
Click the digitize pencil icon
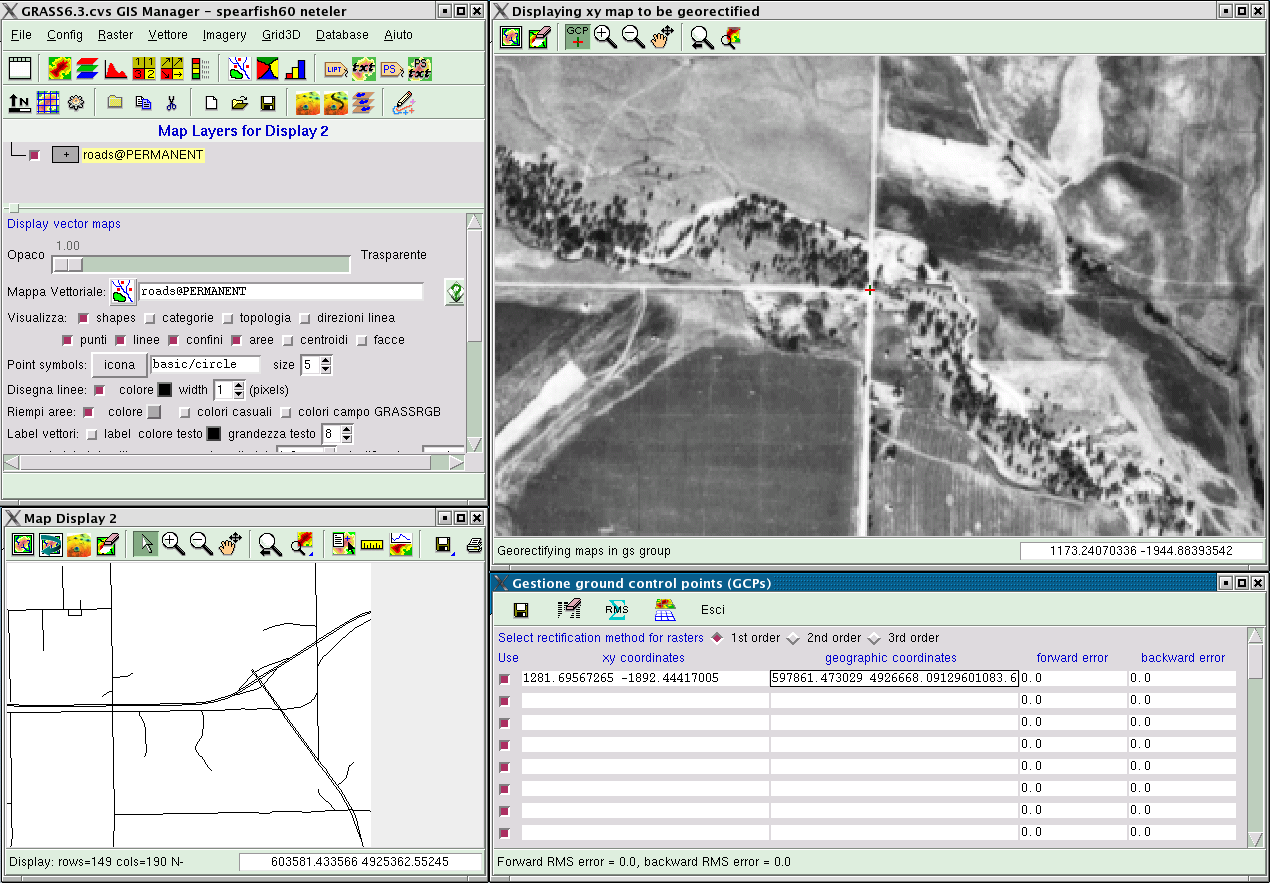pyautogui.click(x=403, y=102)
